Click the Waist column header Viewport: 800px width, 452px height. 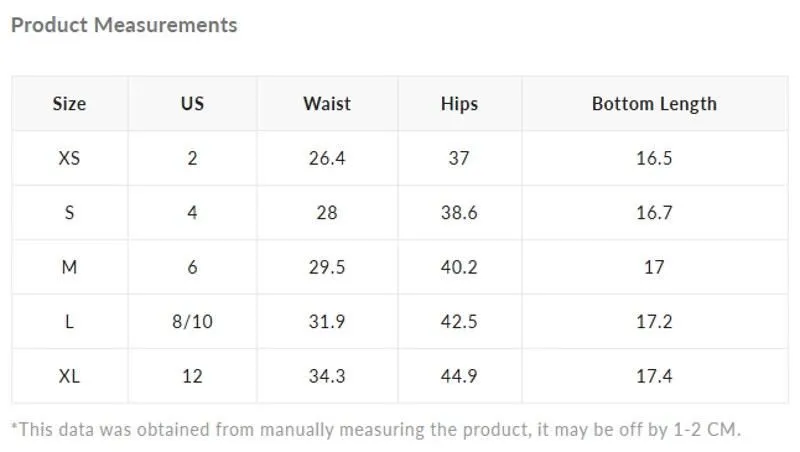pos(327,104)
